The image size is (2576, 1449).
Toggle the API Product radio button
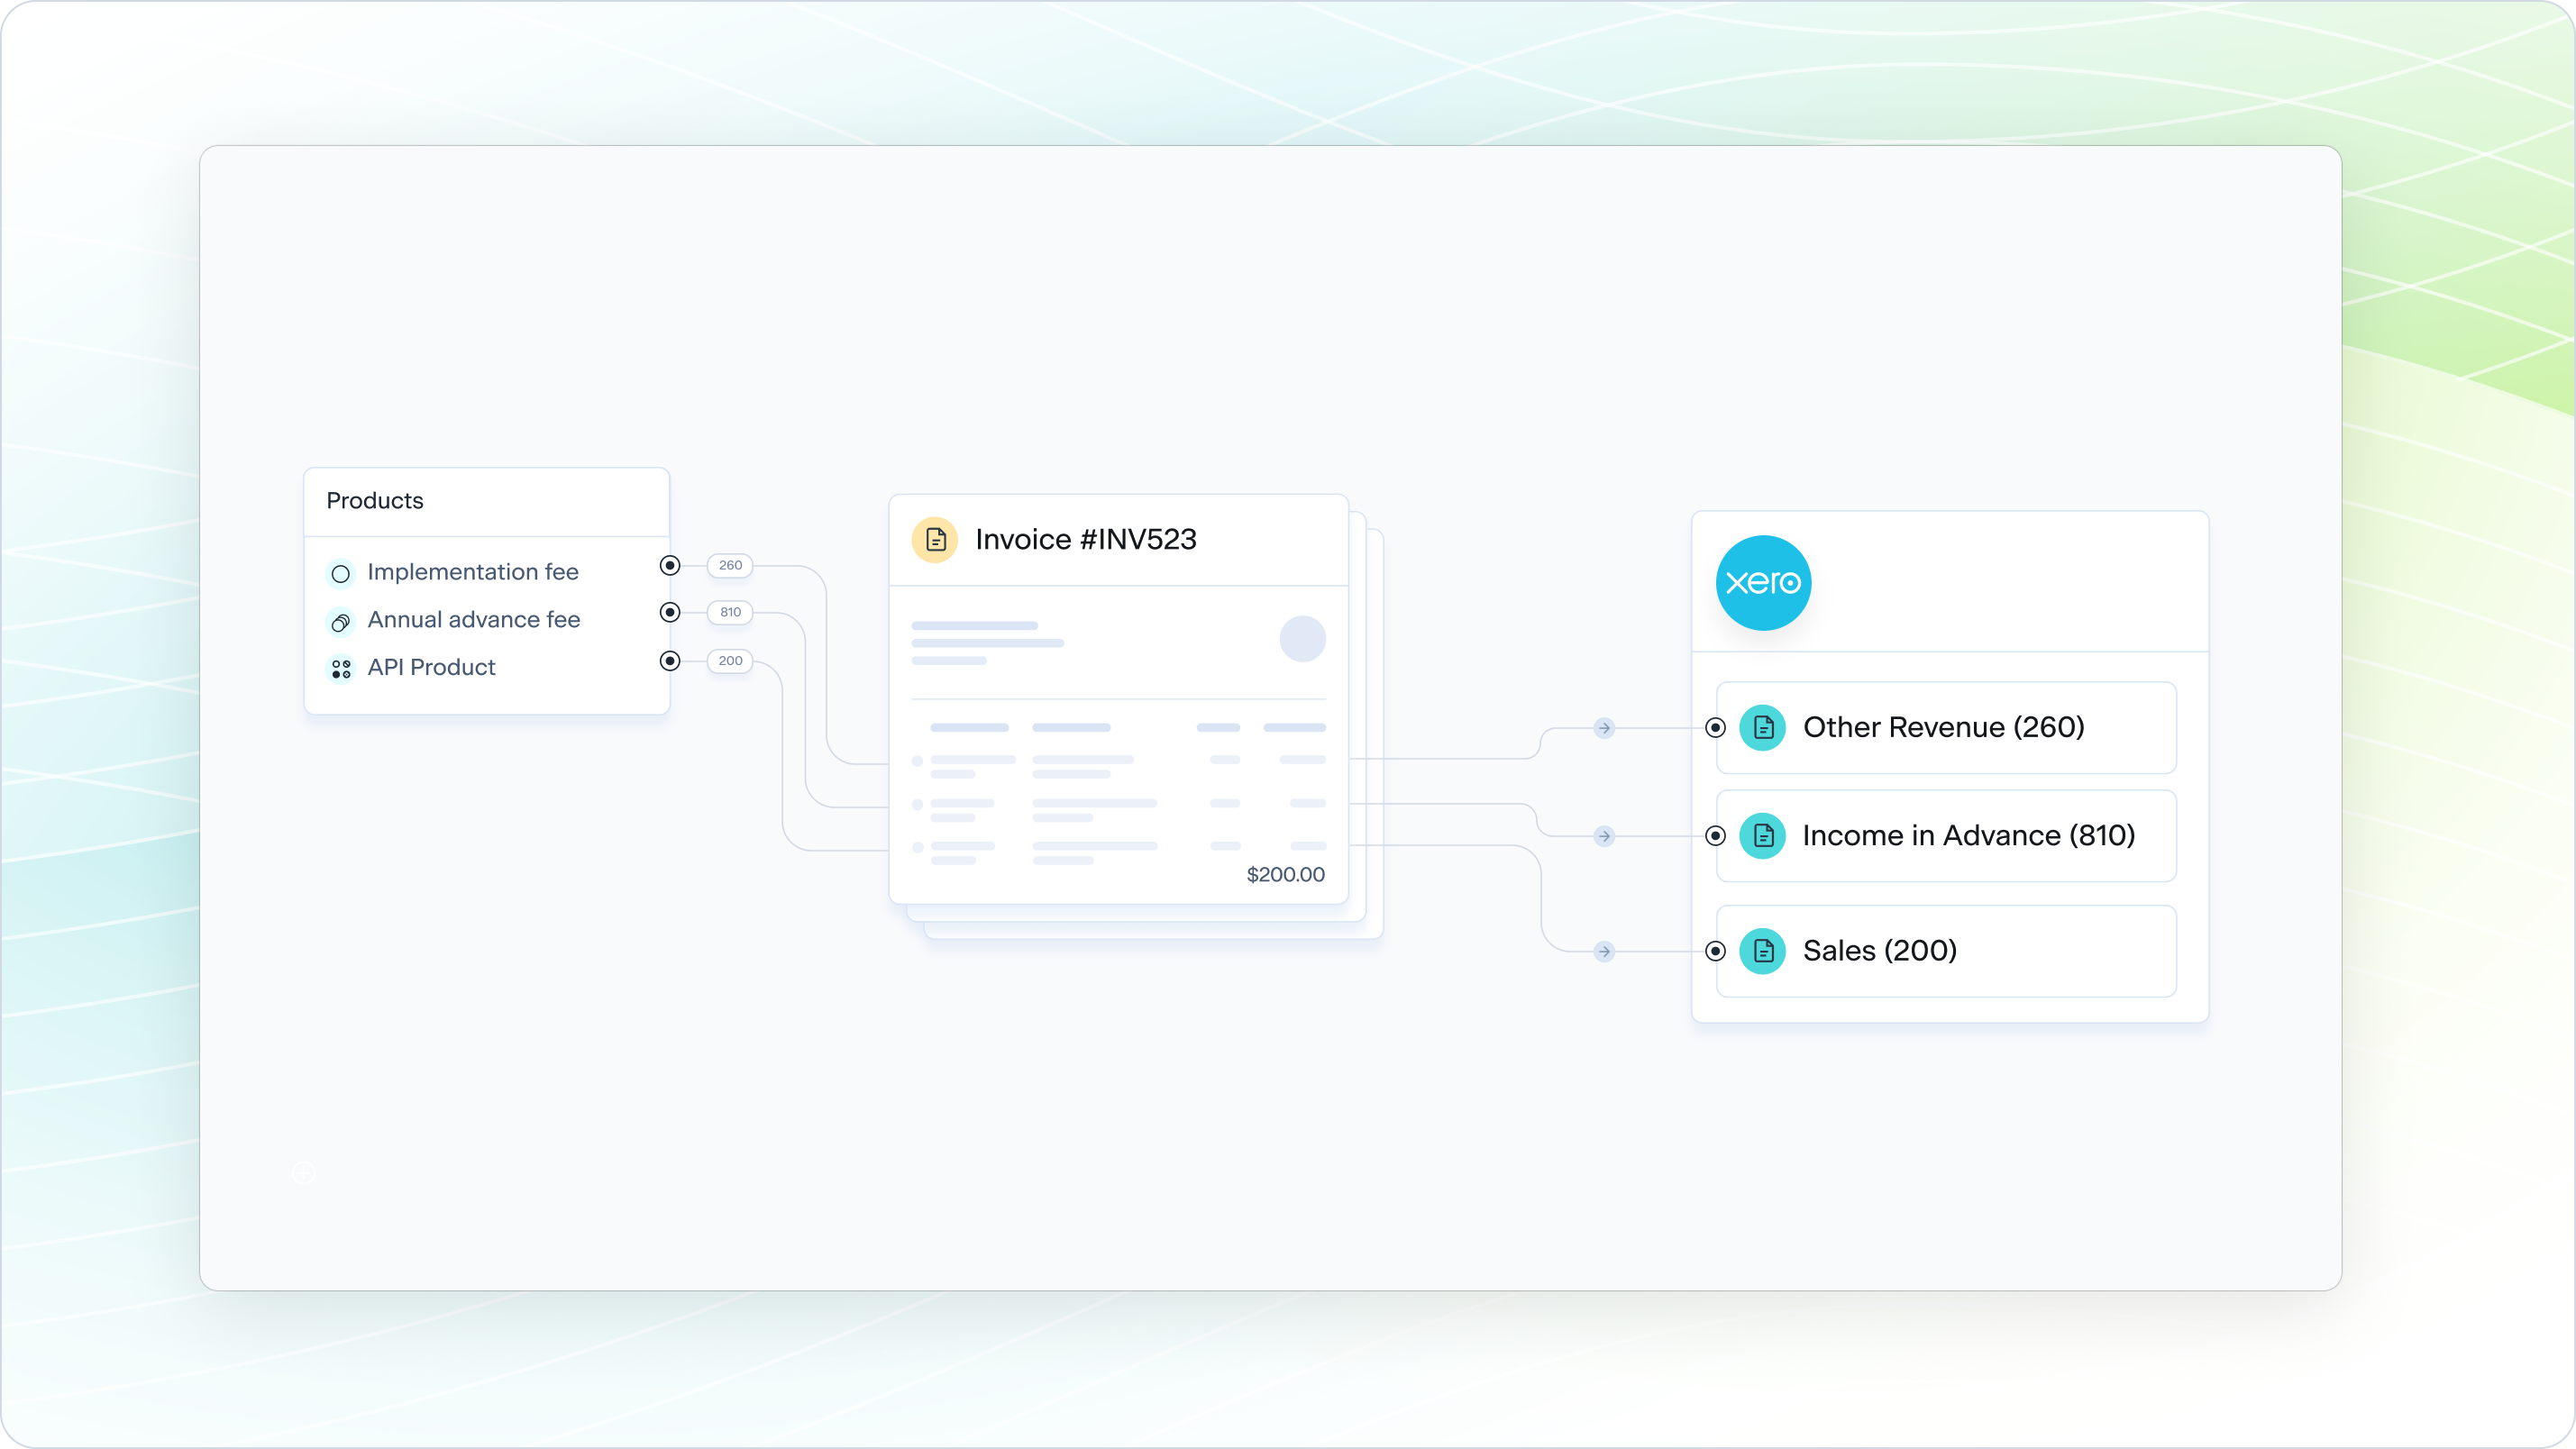[x=669, y=661]
